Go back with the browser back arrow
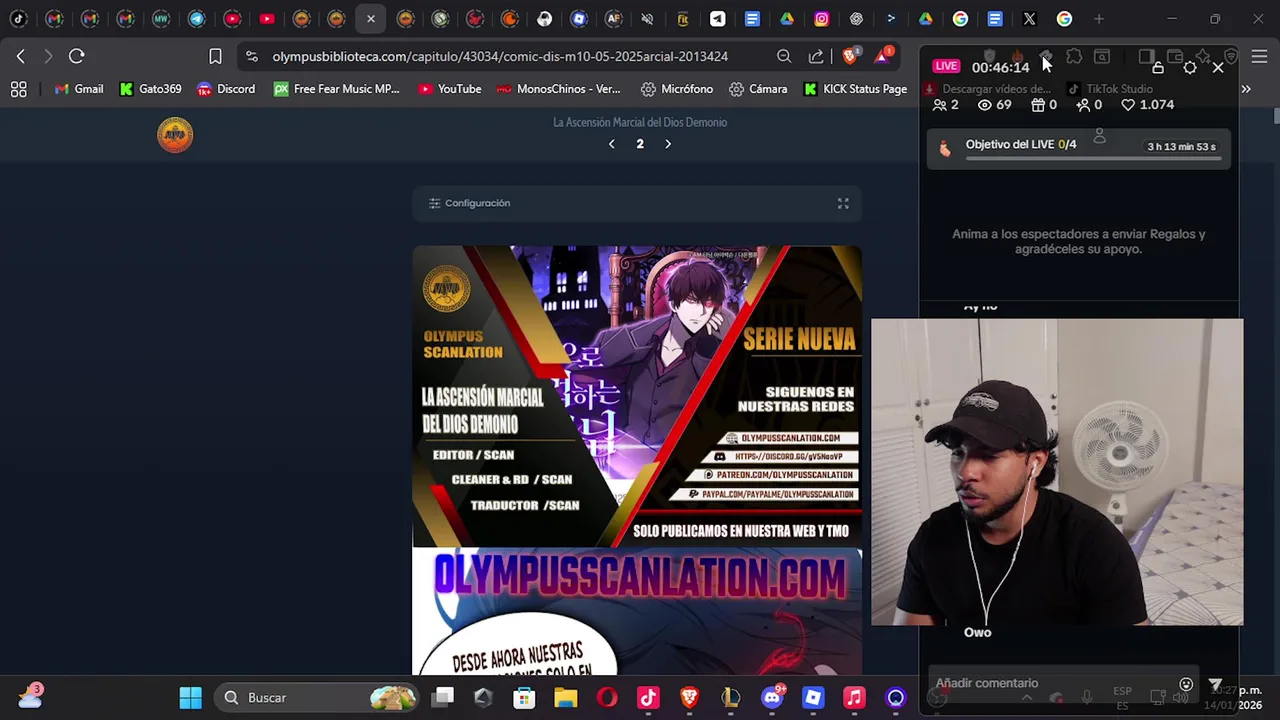1280x720 pixels. click(x=21, y=56)
